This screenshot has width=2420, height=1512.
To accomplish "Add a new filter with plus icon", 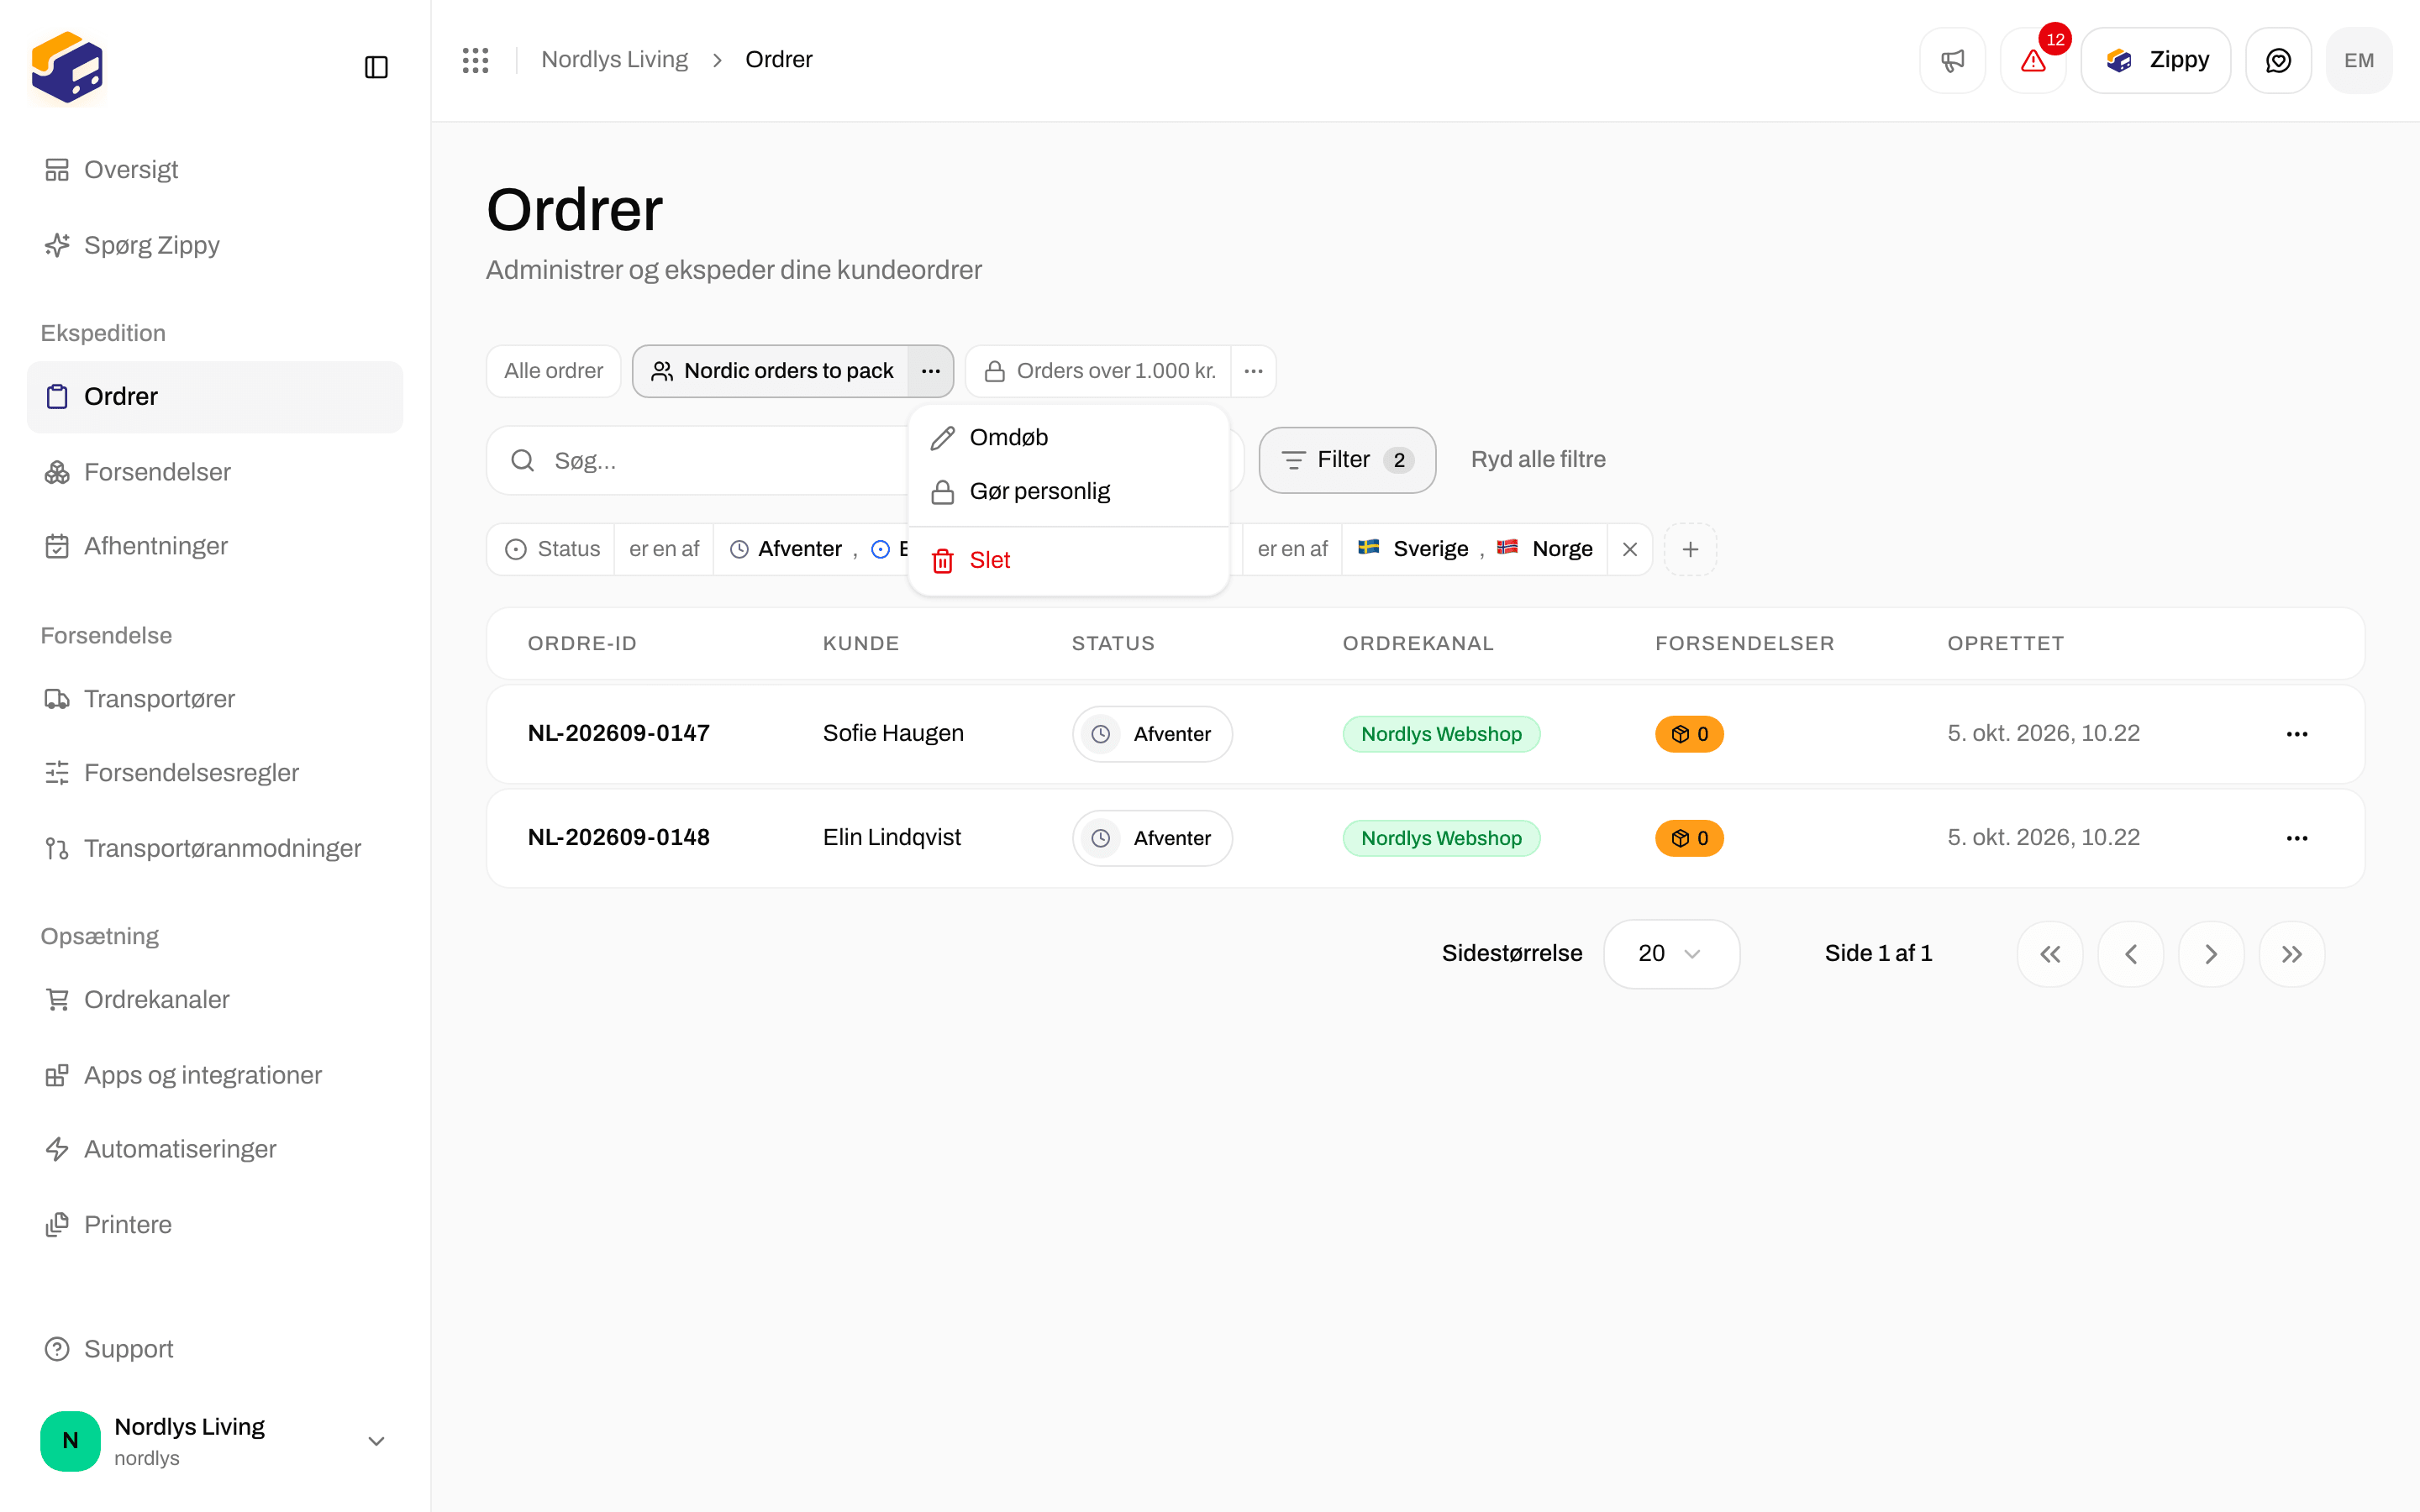I will point(1690,549).
